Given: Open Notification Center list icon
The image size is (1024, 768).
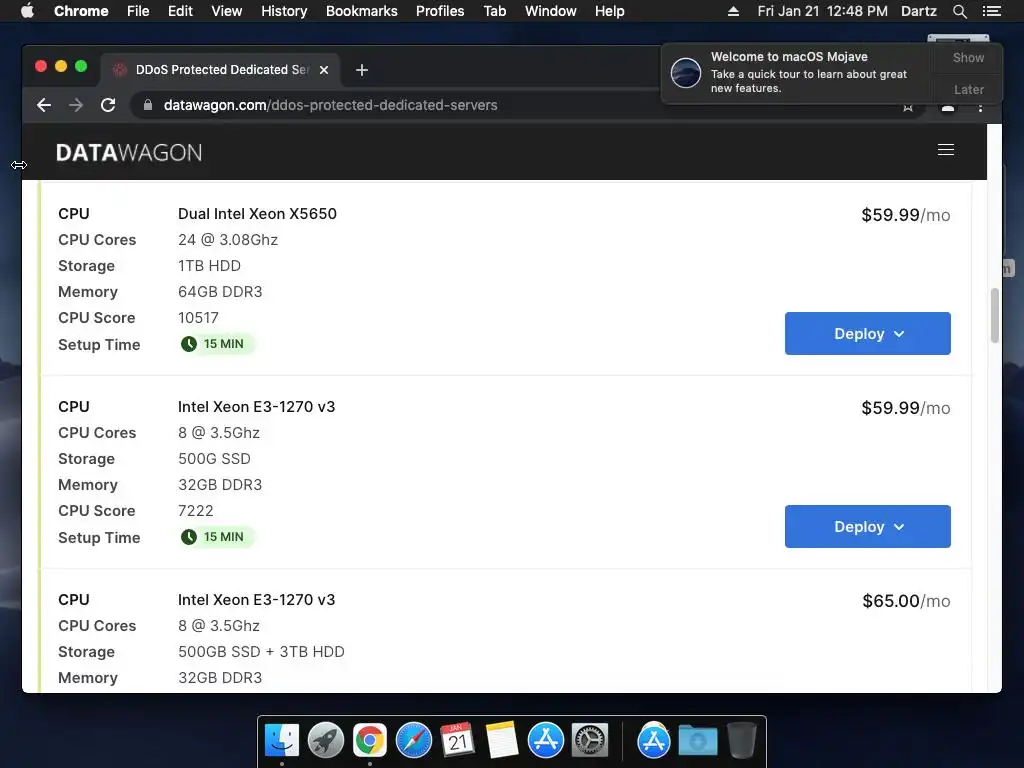Looking at the screenshot, I should pos(991,11).
